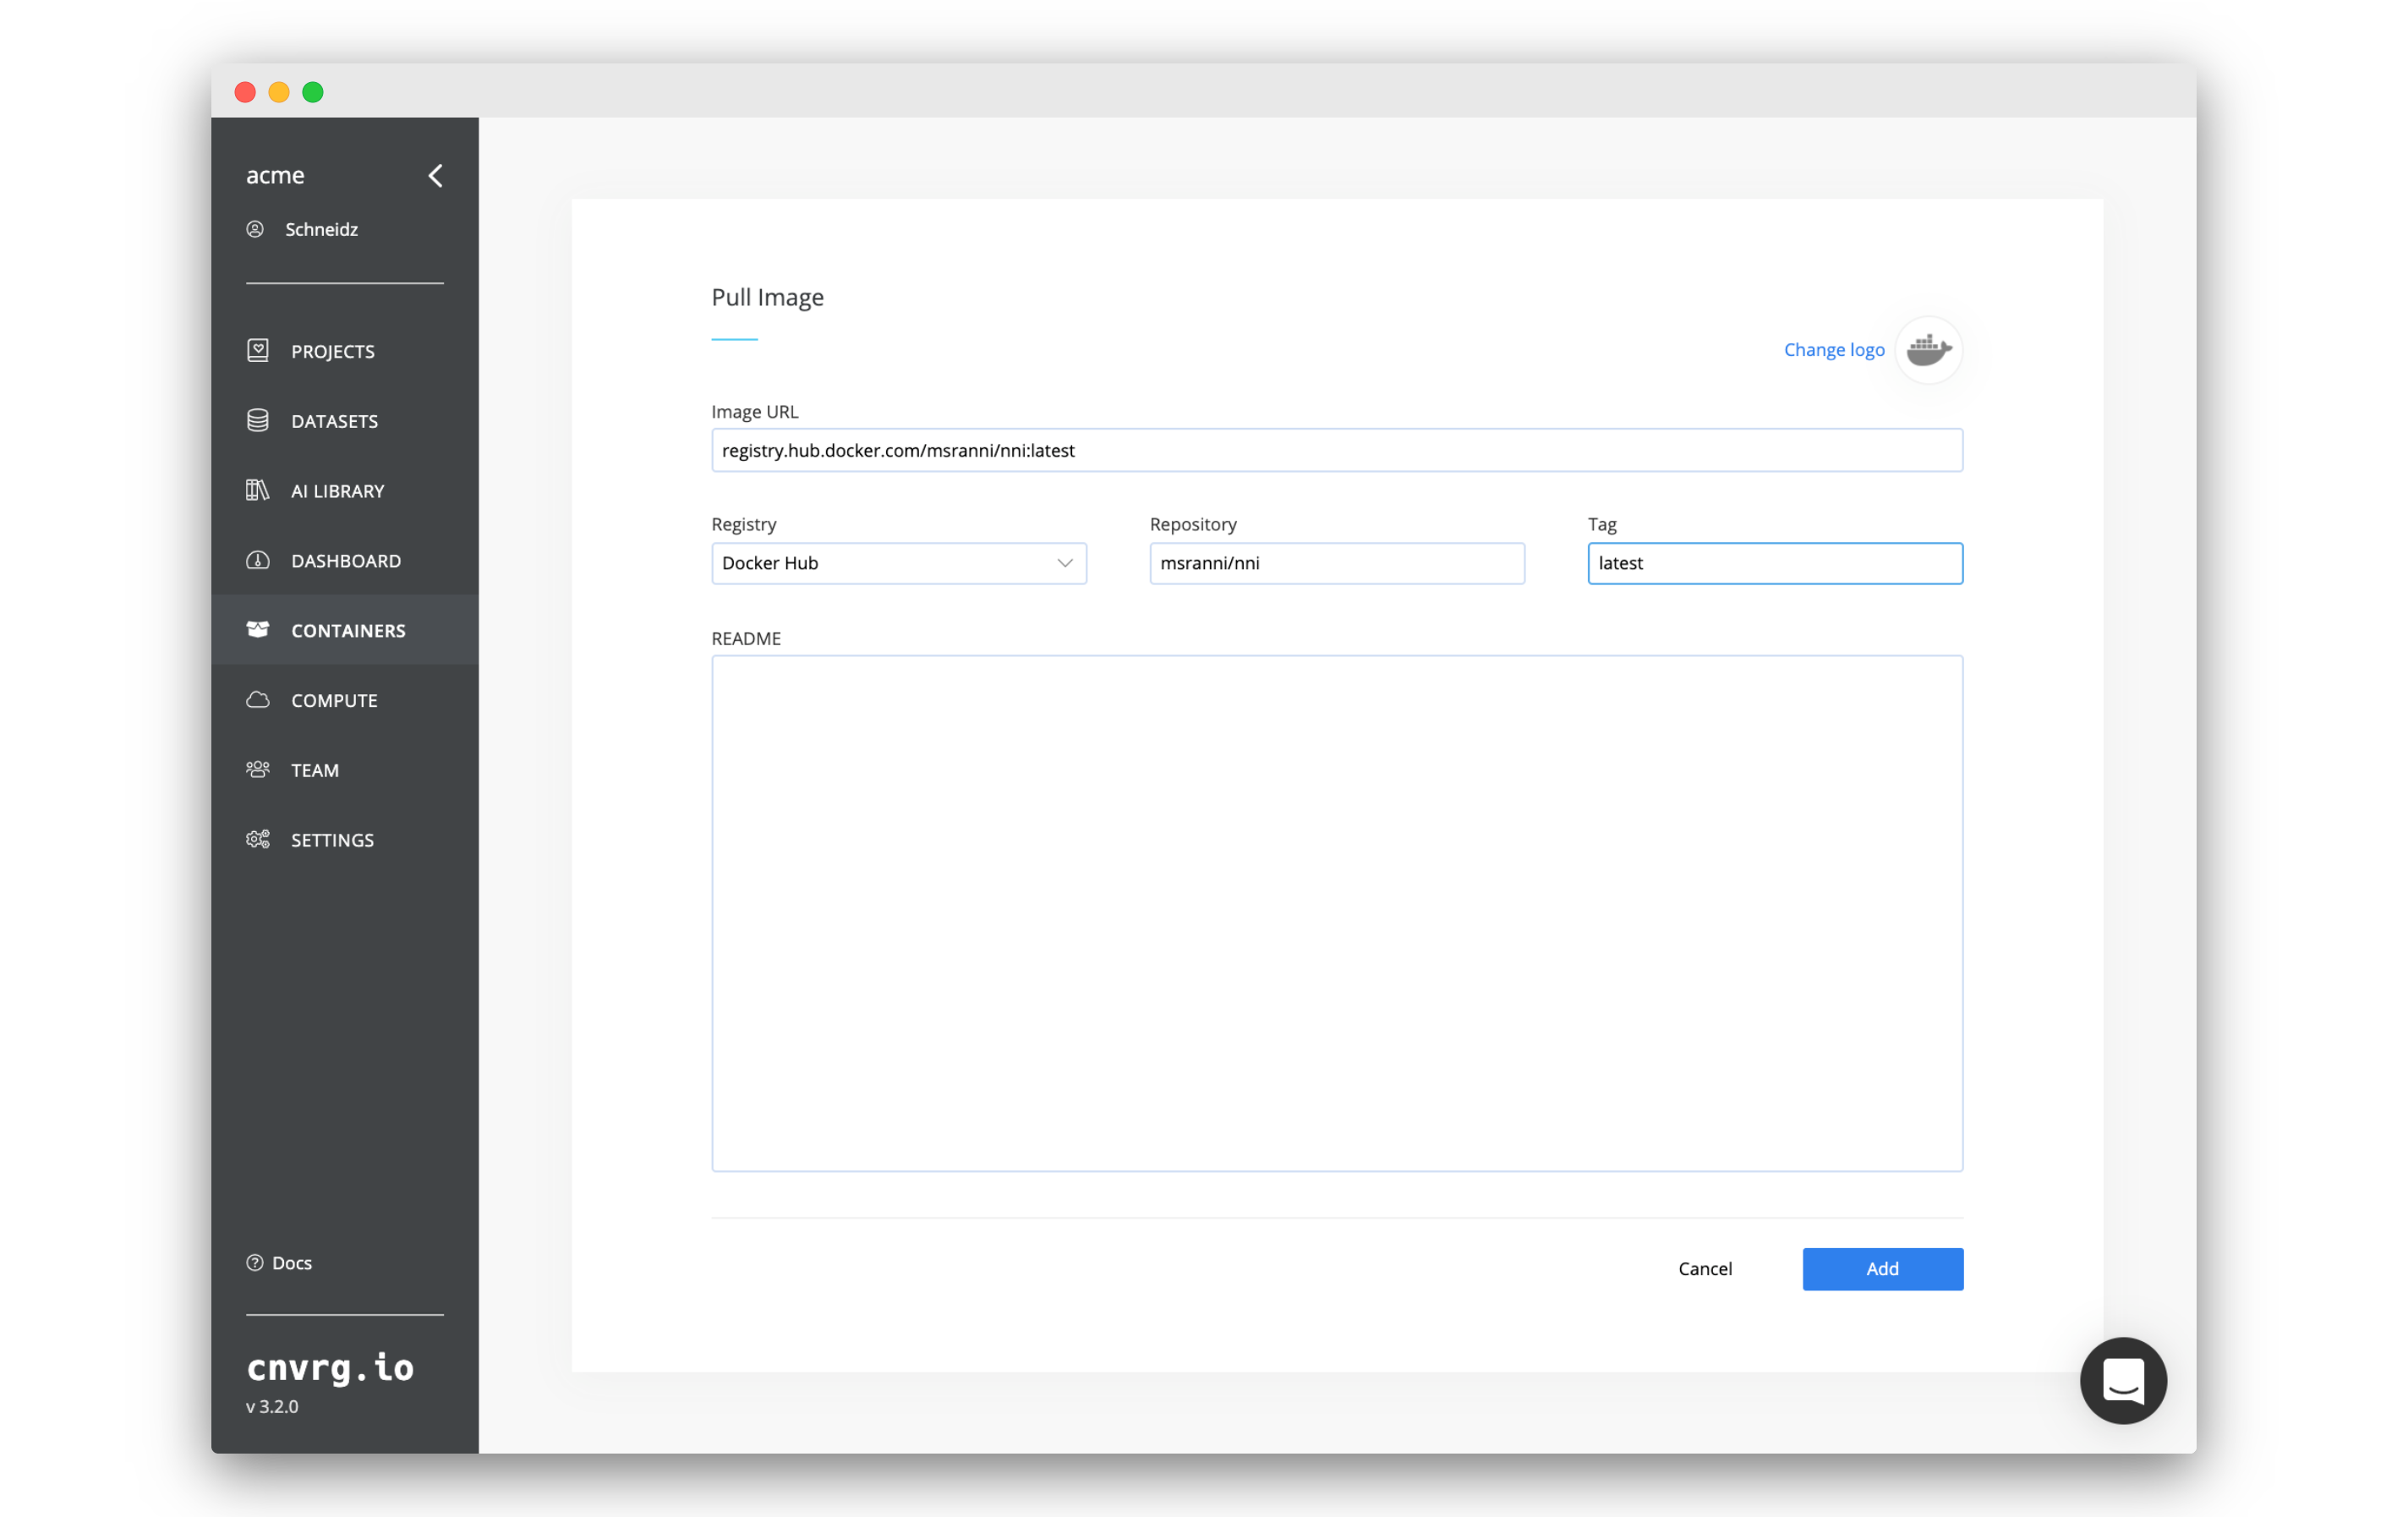Minimize the window with yellow button

[x=279, y=92]
